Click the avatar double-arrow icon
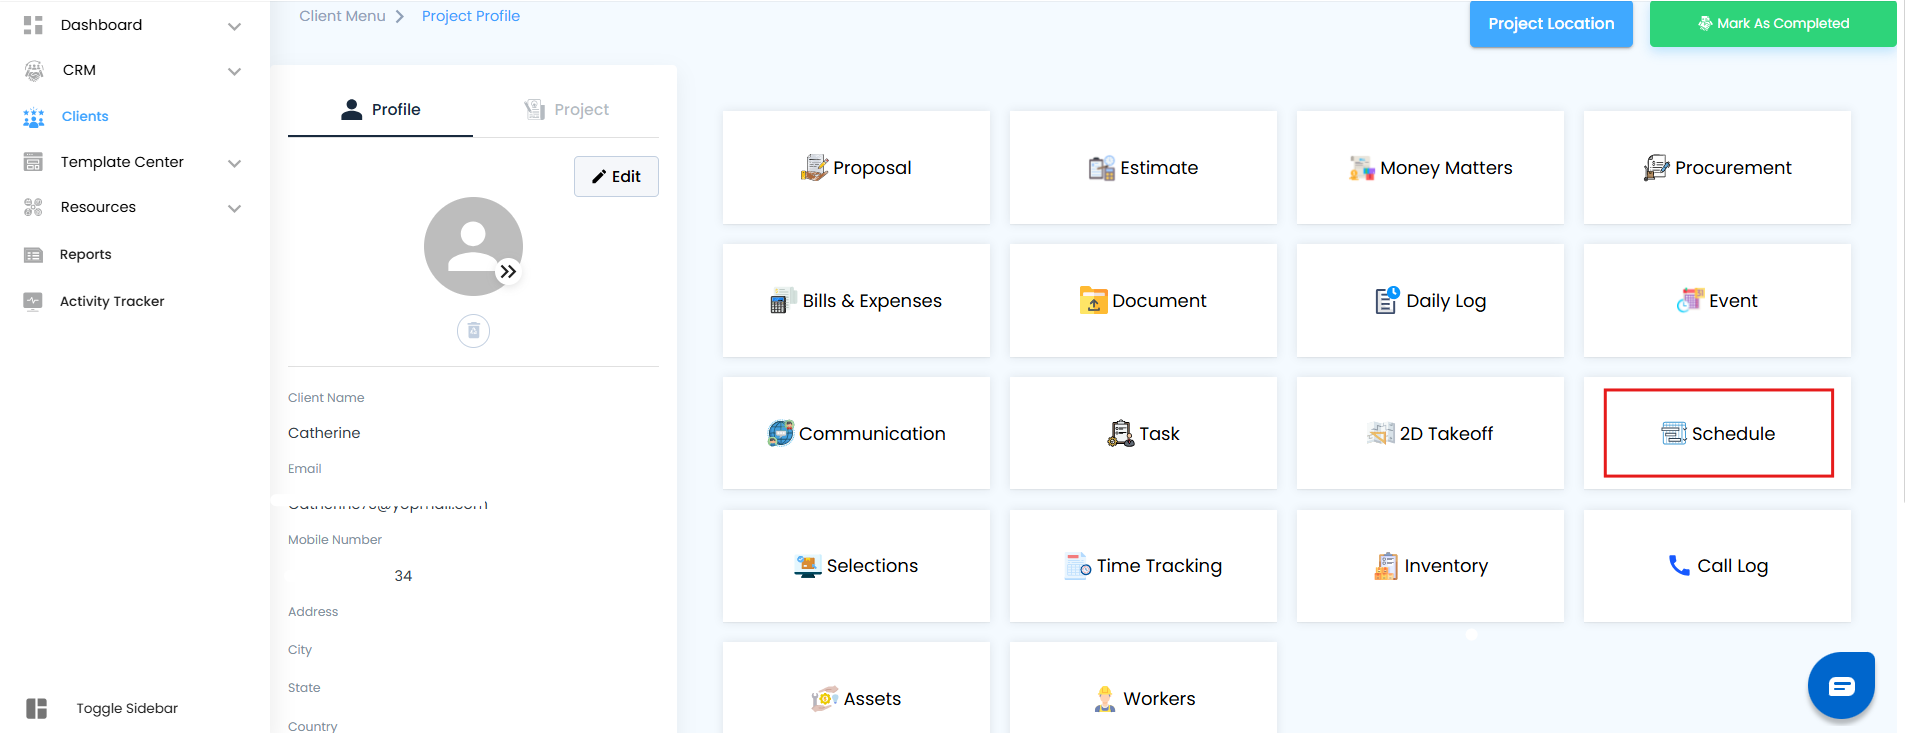This screenshot has width=1905, height=733. 509,271
